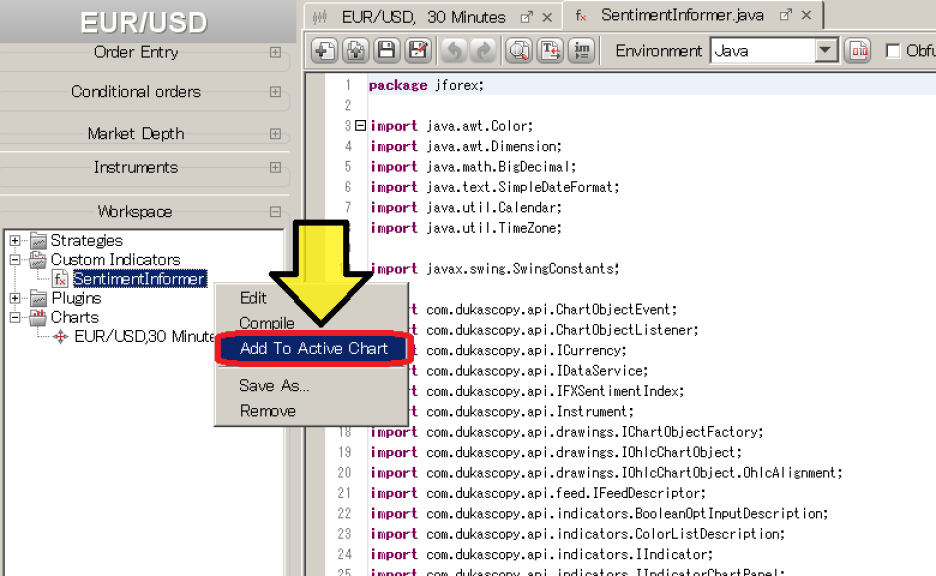This screenshot has width=936, height=576.
Task: Undock the EUR/USD 30 Minutes tab
Action: coord(526,17)
